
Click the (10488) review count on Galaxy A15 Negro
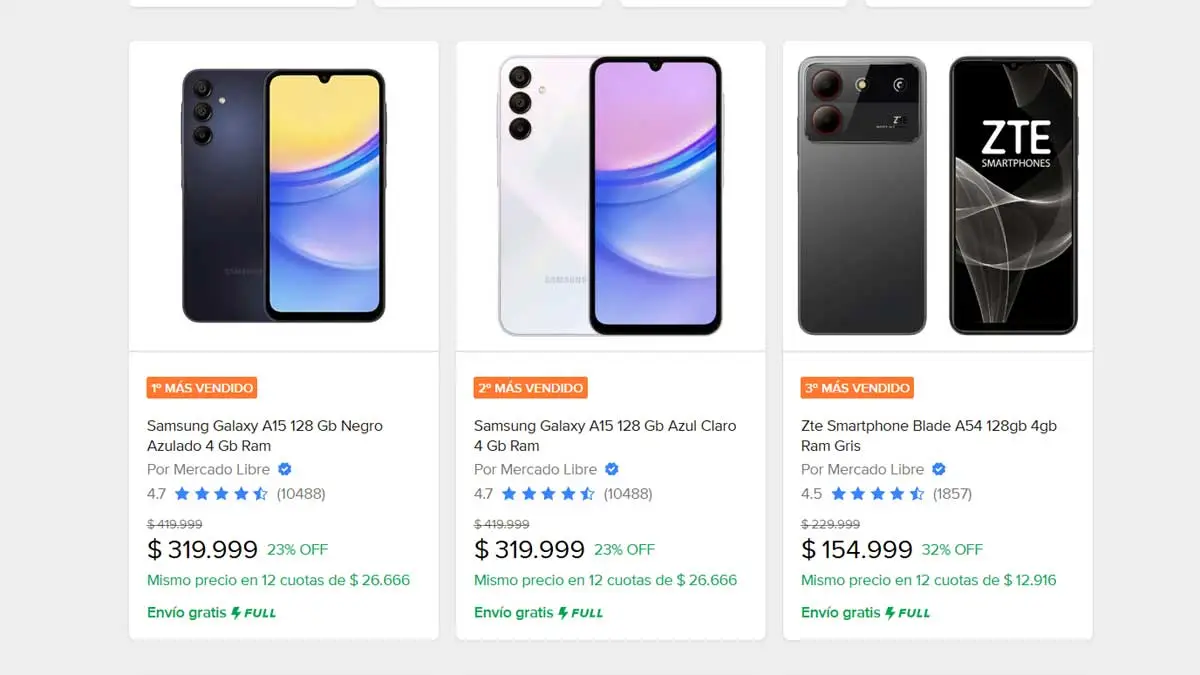tap(300, 494)
